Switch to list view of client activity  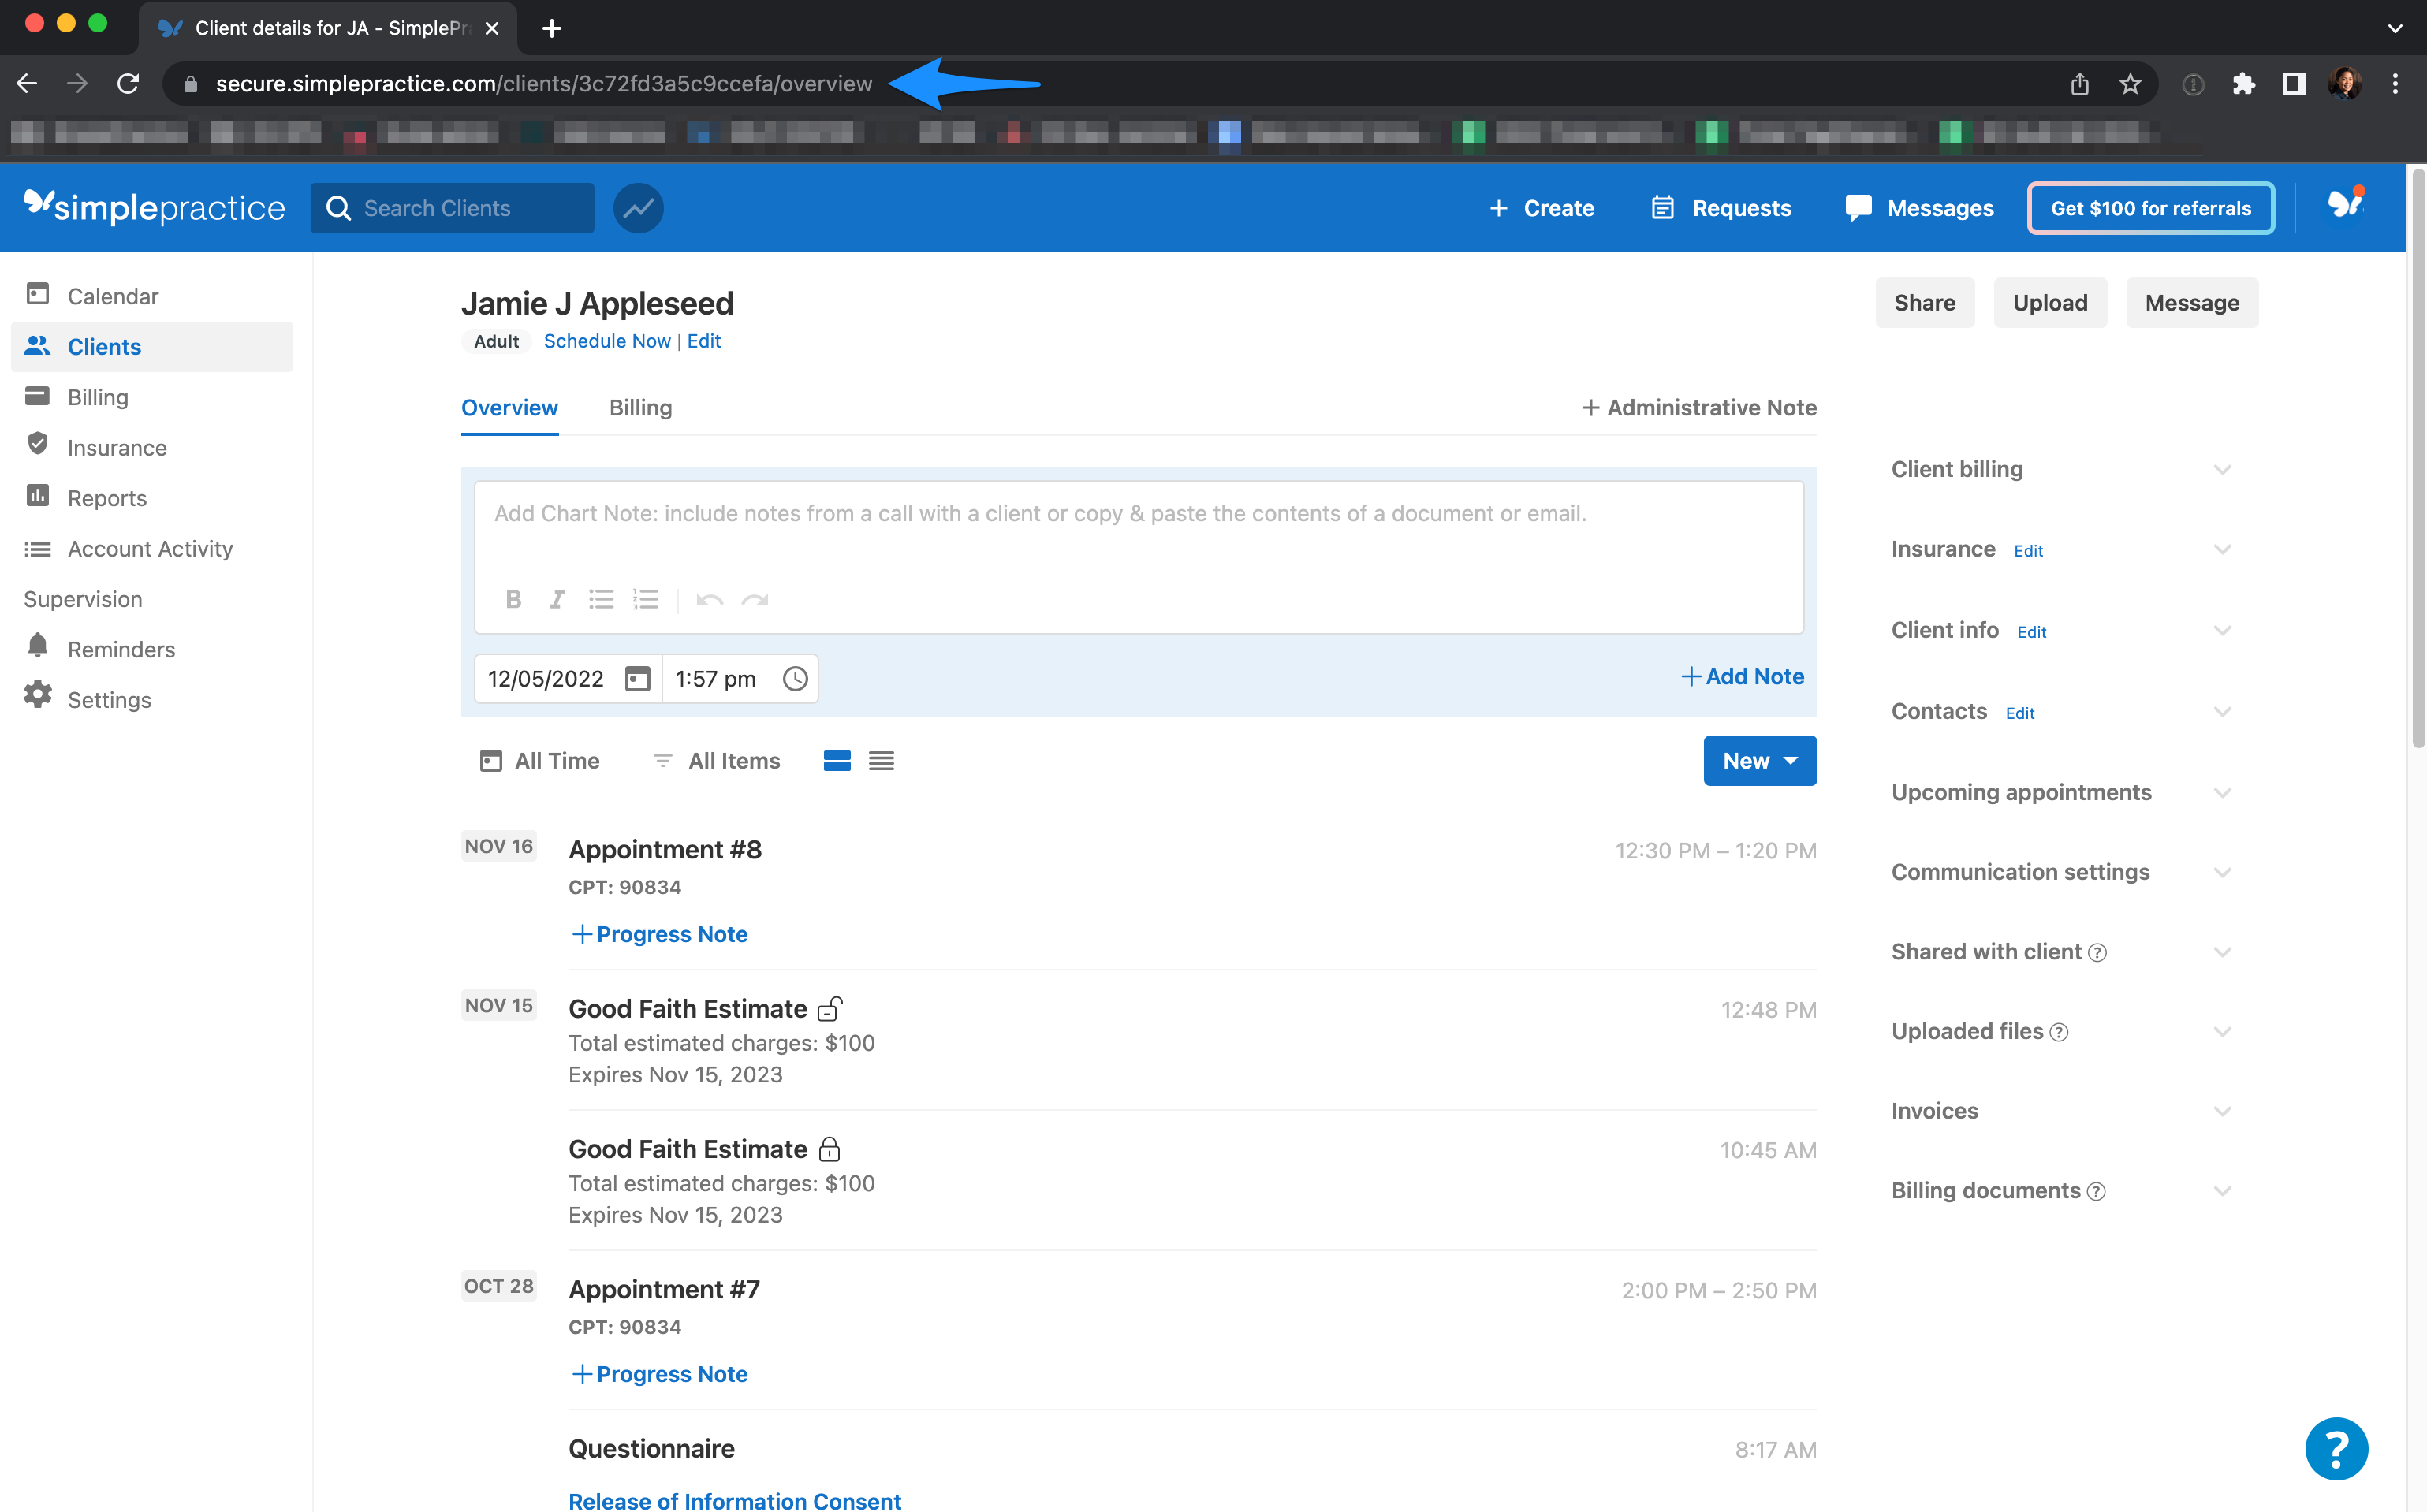point(881,760)
